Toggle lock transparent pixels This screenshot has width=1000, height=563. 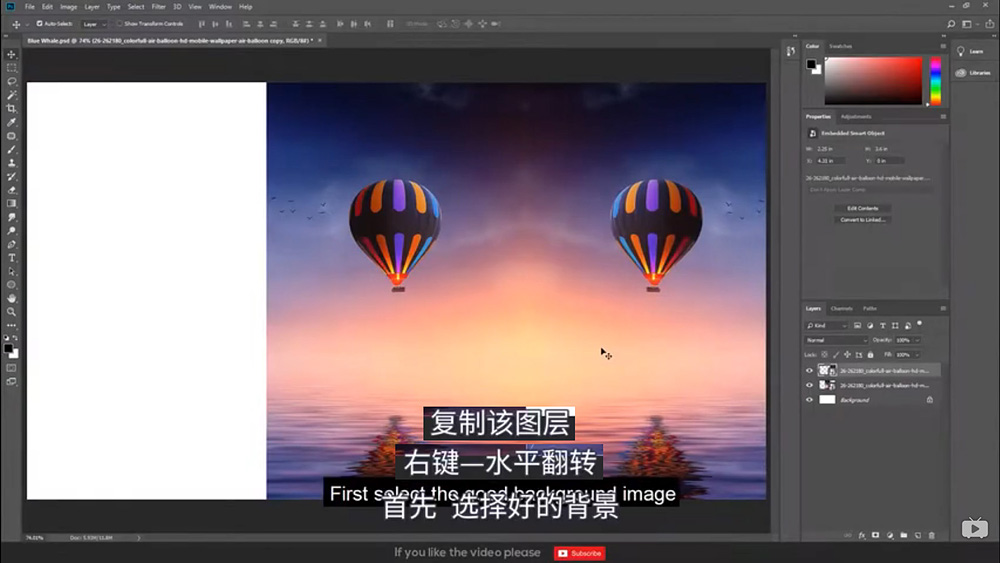pos(825,355)
